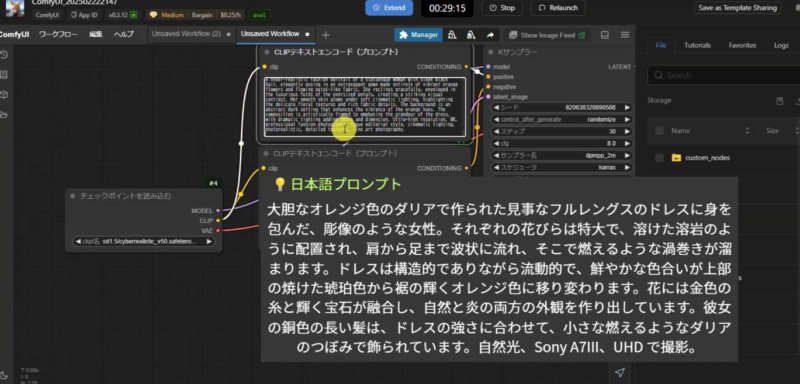The width and height of the screenshot is (800, 384).
Task: Add a new workflow tab with plus
Action: 326,35
